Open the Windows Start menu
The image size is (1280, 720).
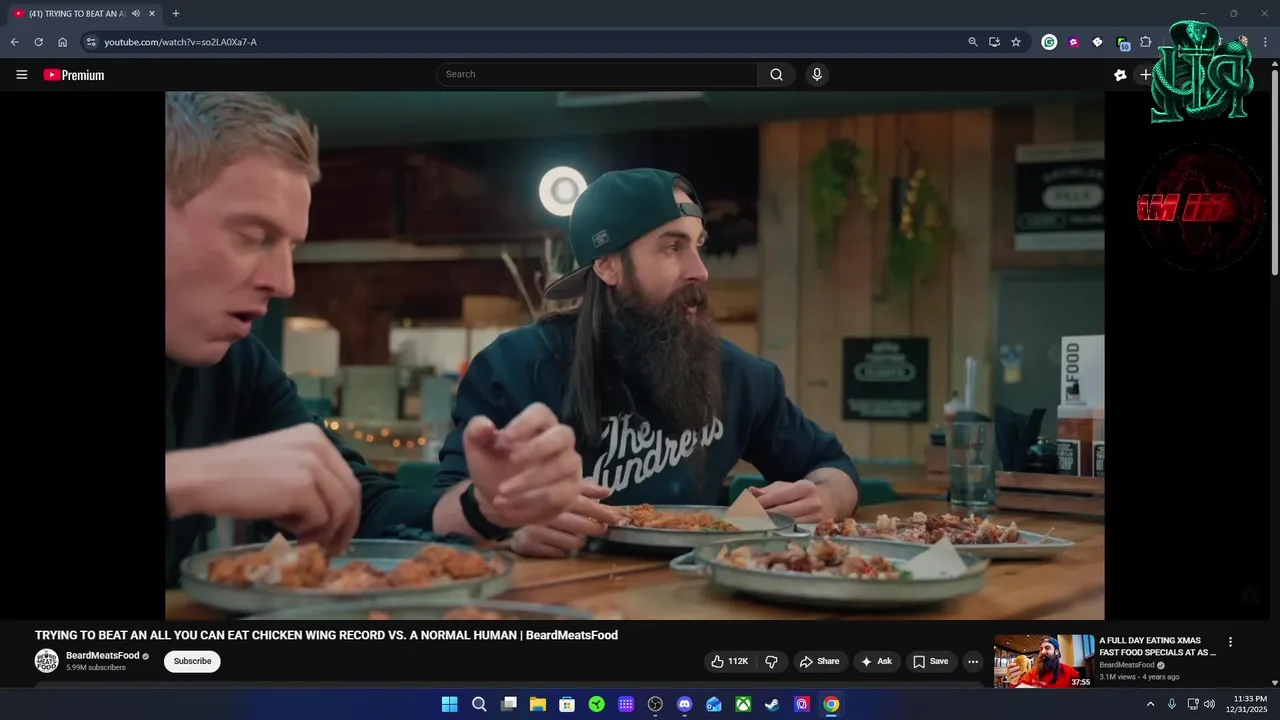(450, 704)
